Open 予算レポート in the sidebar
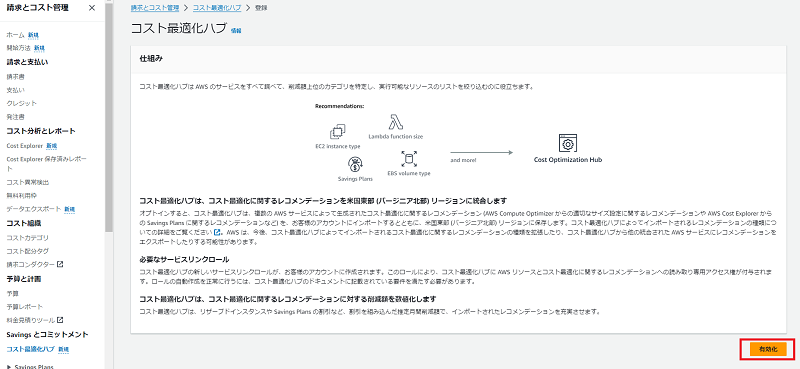The width and height of the screenshot is (800, 369). (24, 307)
